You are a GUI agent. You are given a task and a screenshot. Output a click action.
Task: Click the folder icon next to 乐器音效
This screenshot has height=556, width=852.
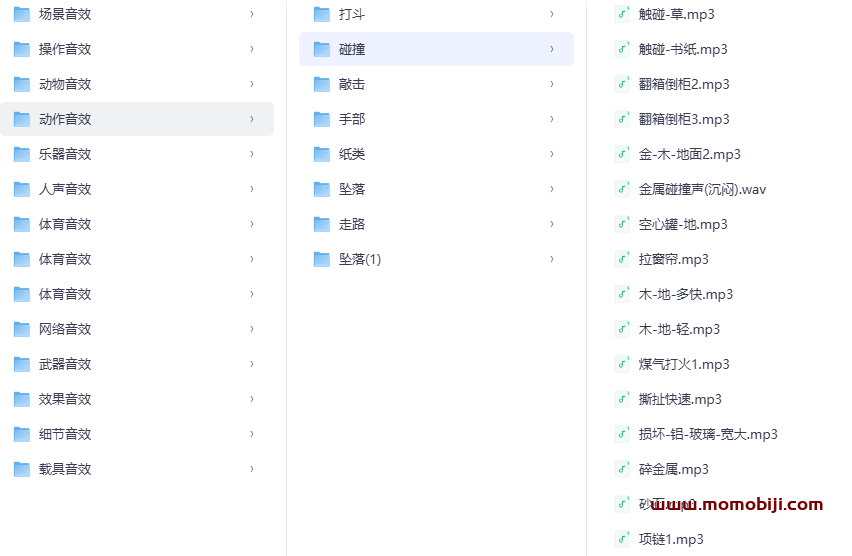pyautogui.click(x=21, y=154)
